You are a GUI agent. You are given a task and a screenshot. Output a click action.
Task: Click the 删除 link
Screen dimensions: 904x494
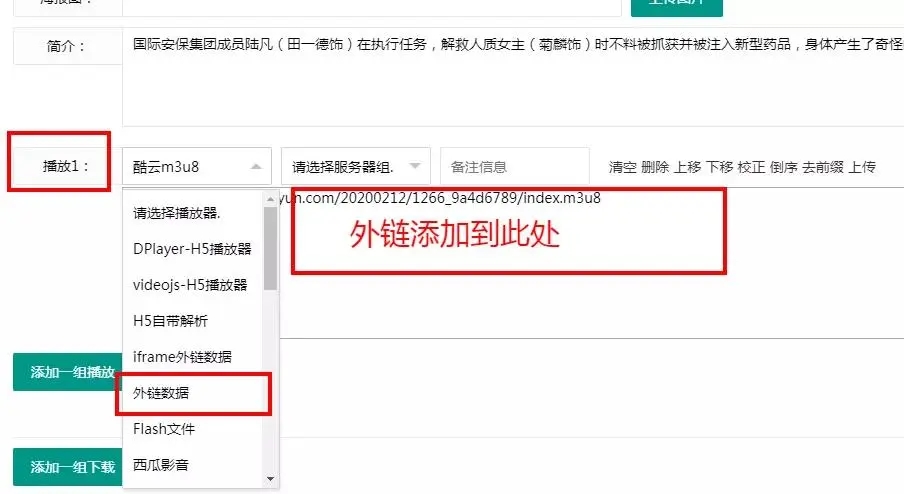tap(654, 167)
